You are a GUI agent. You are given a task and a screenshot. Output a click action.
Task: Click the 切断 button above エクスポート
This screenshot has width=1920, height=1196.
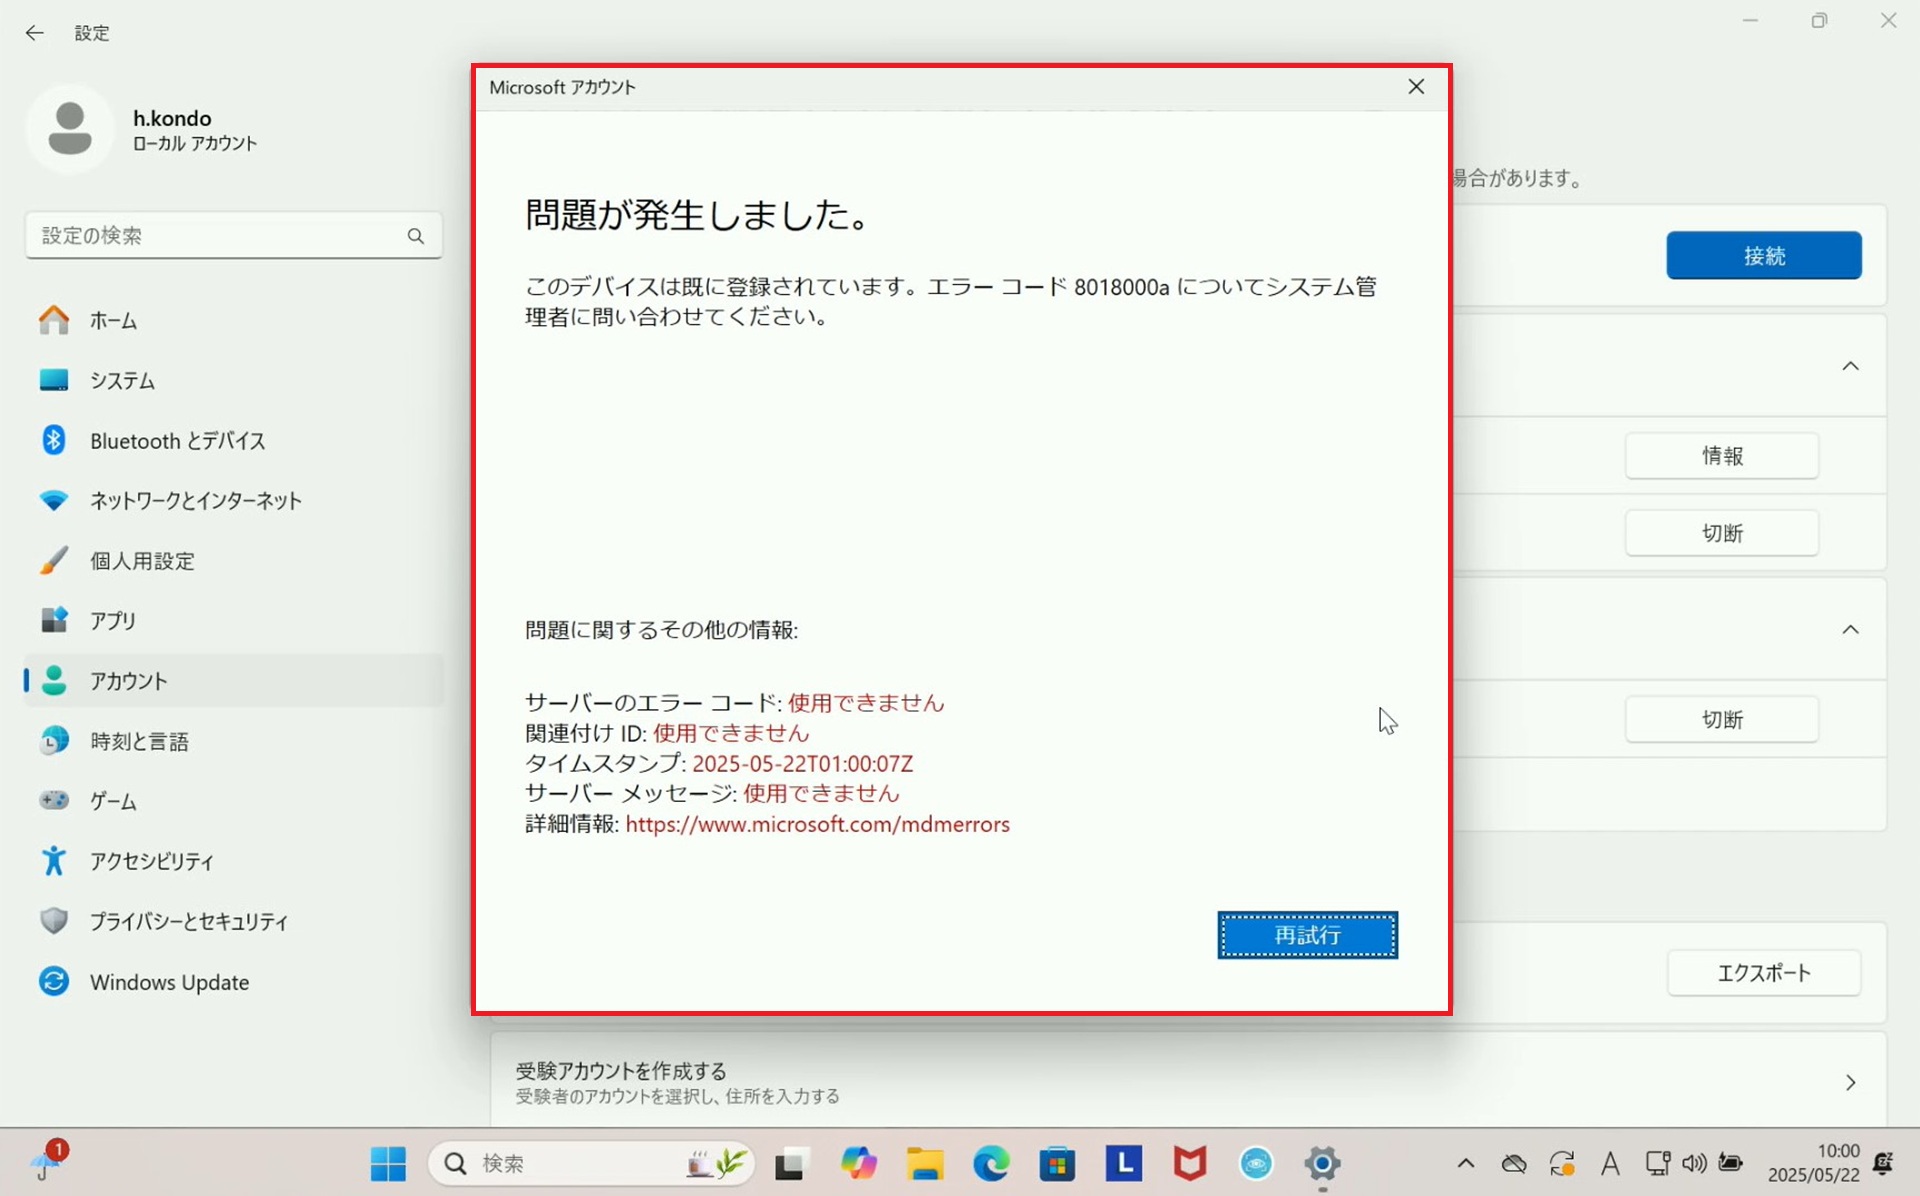1722,719
